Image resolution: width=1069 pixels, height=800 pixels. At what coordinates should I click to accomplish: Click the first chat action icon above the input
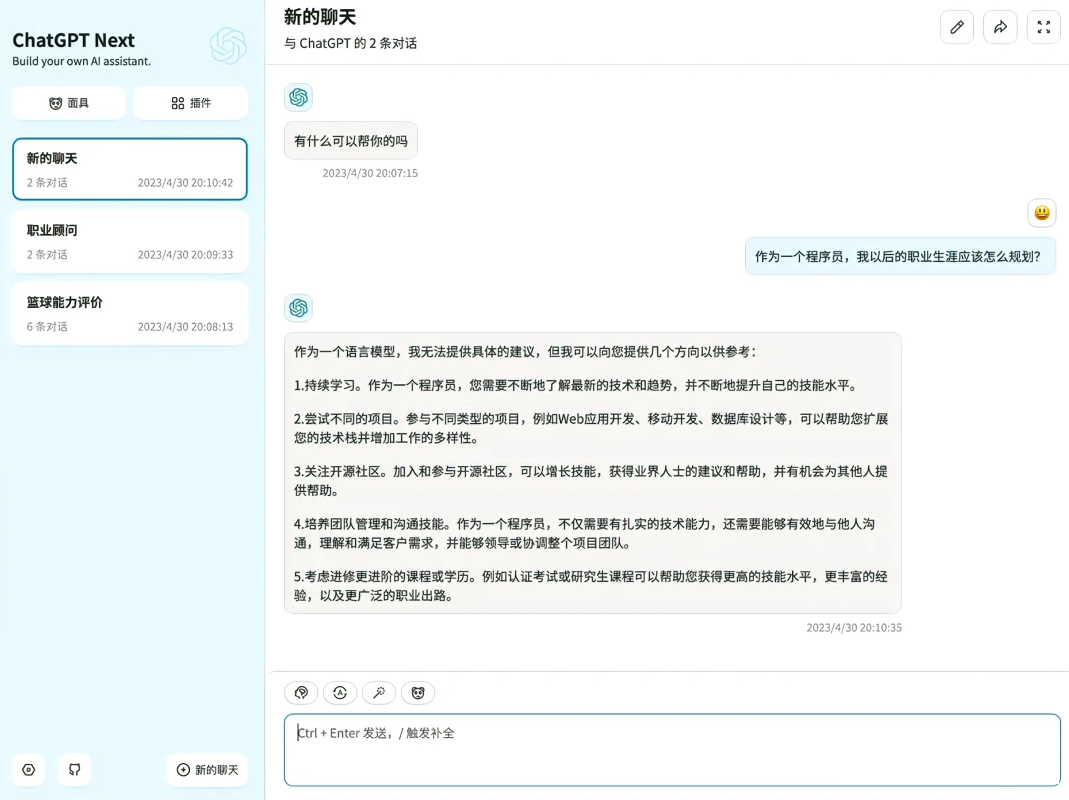301,693
